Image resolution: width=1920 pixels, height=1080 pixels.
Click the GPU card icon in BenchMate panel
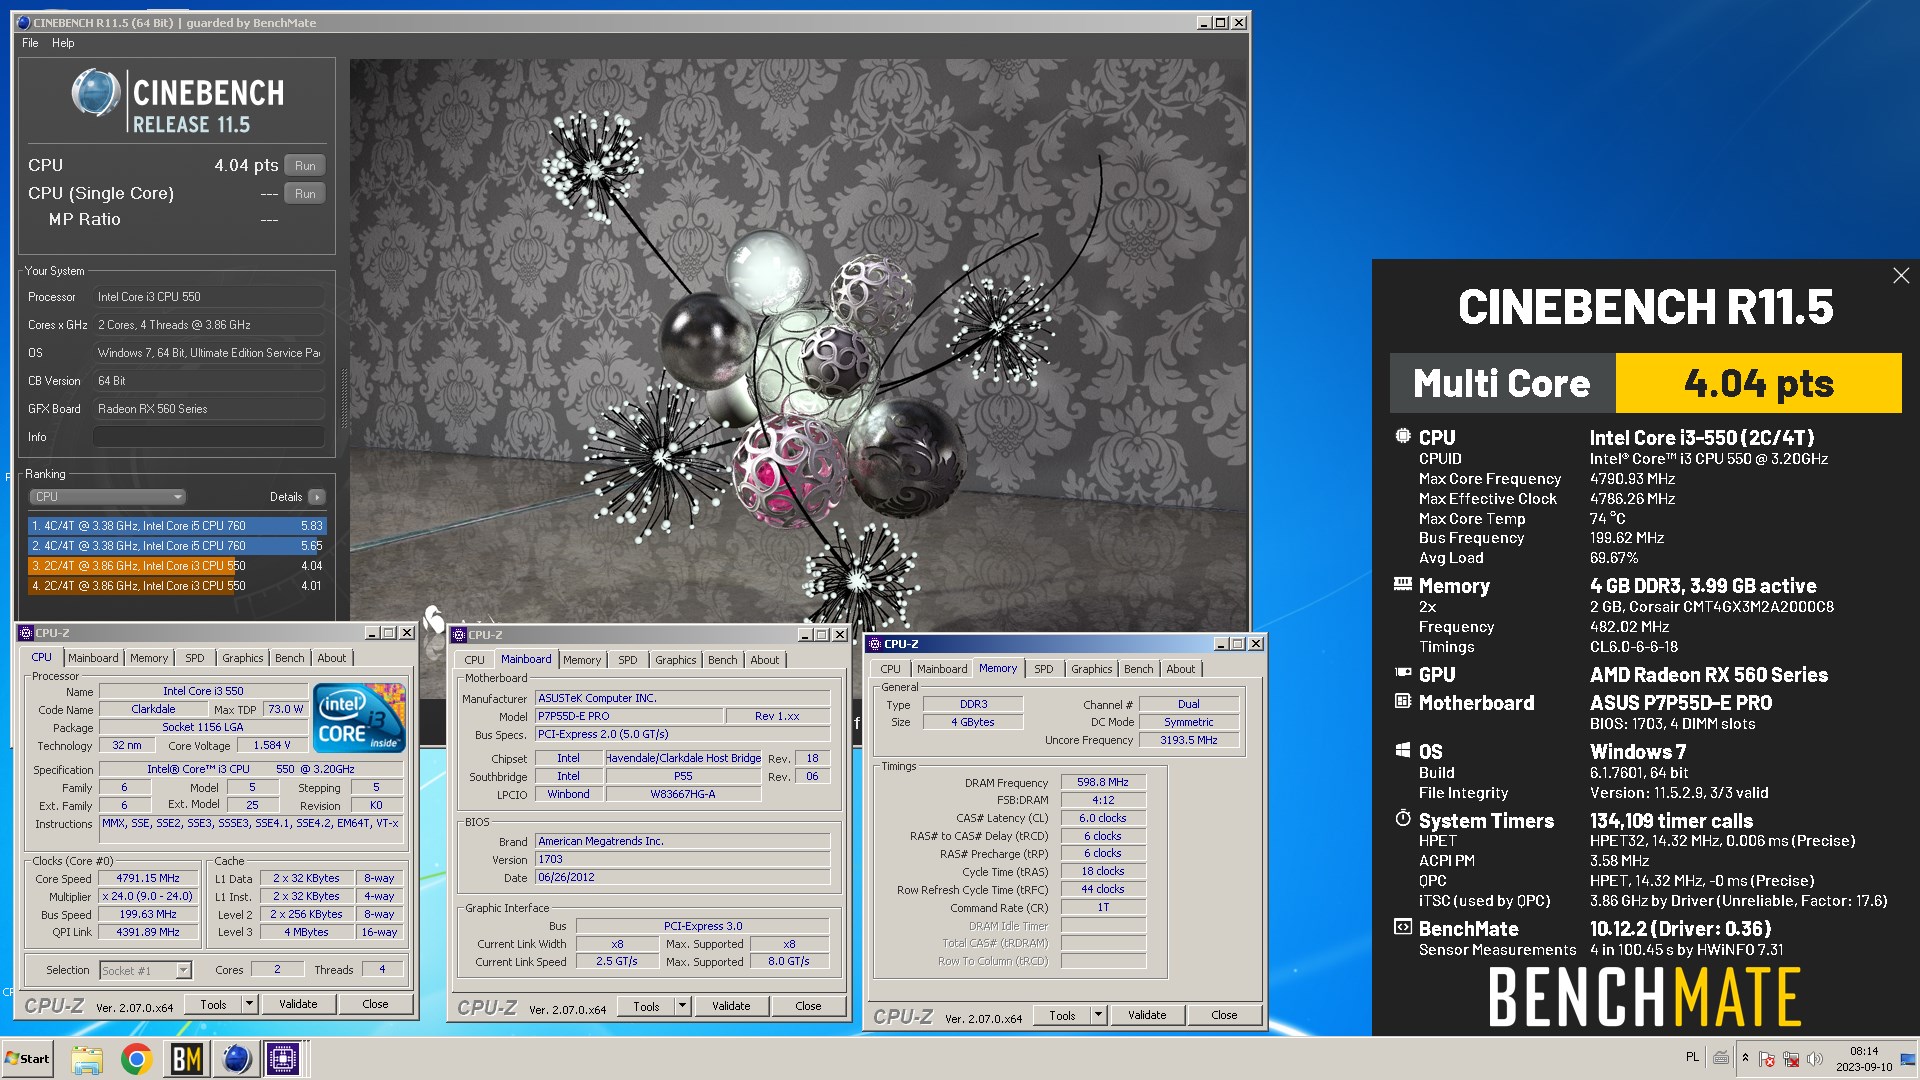pos(1403,673)
